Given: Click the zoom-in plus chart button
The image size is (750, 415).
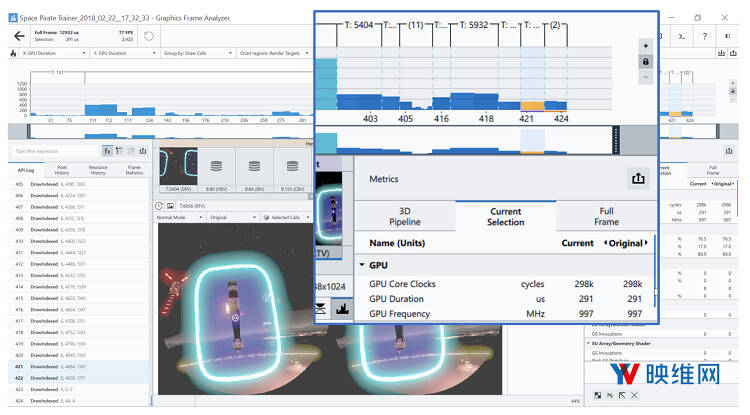Looking at the screenshot, I should pyautogui.click(x=645, y=46).
